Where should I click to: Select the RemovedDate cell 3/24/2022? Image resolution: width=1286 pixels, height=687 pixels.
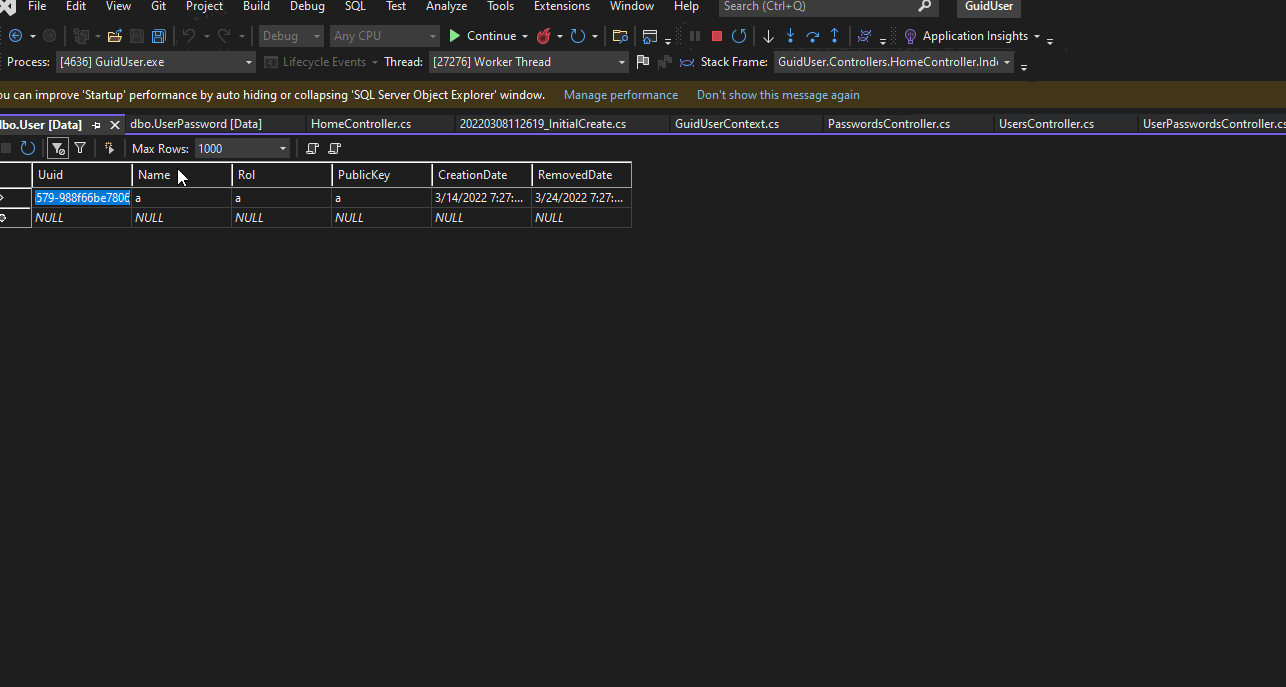(x=582, y=198)
